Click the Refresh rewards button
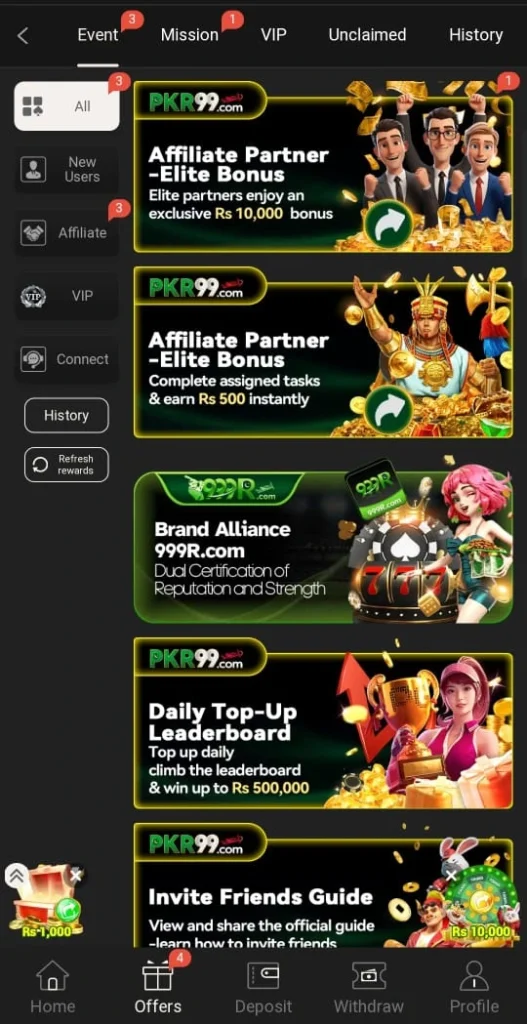The image size is (527, 1024). (x=67, y=464)
